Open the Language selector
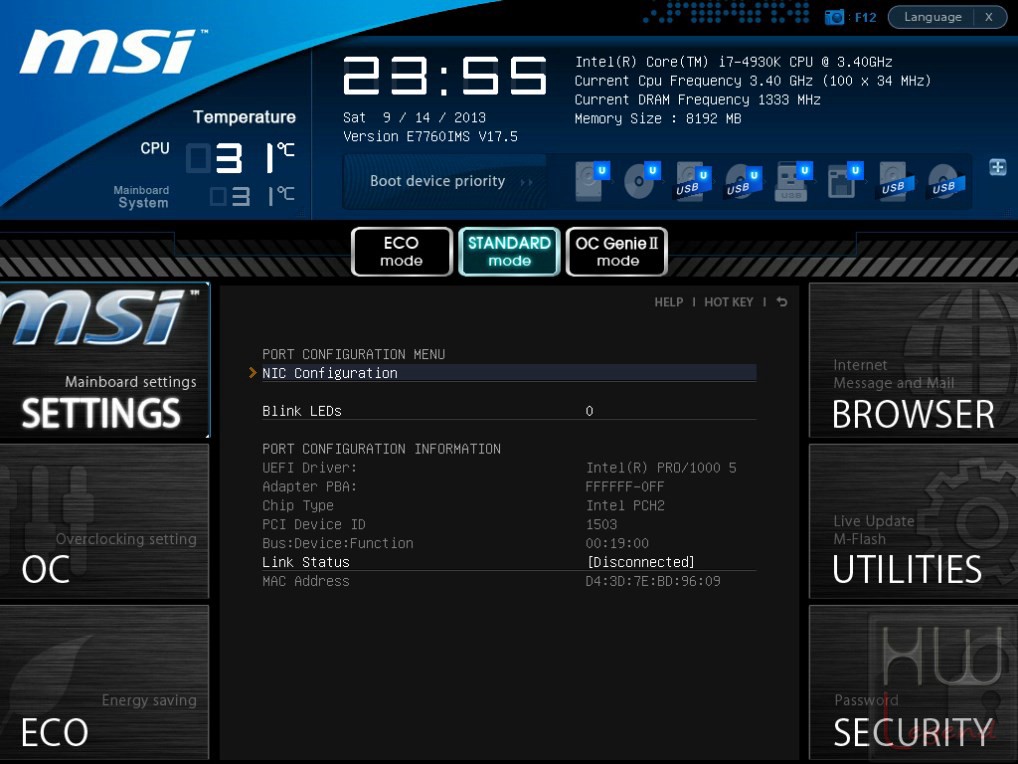This screenshot has height=764, width=1018. click(x=932, y=17)
